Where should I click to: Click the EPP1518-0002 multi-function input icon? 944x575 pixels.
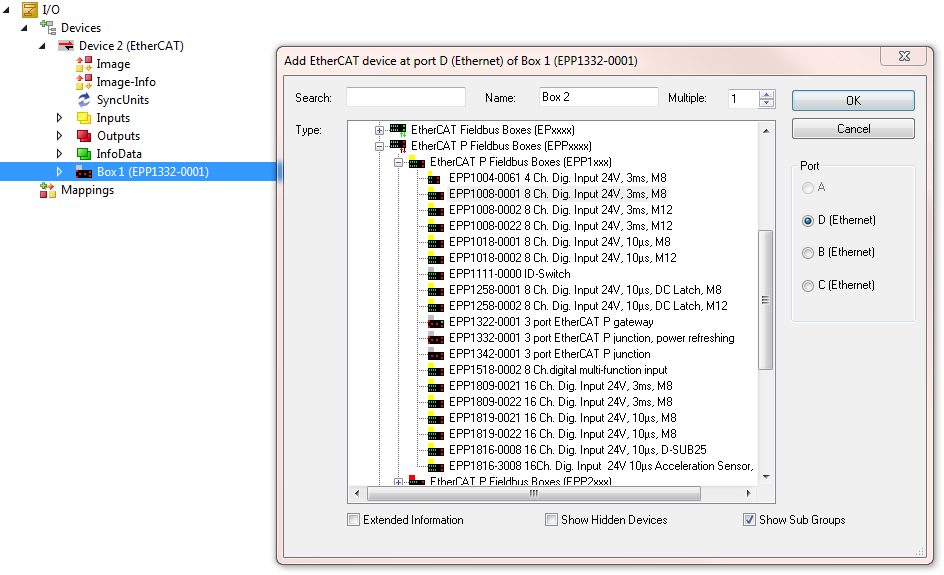coord(436,370)
